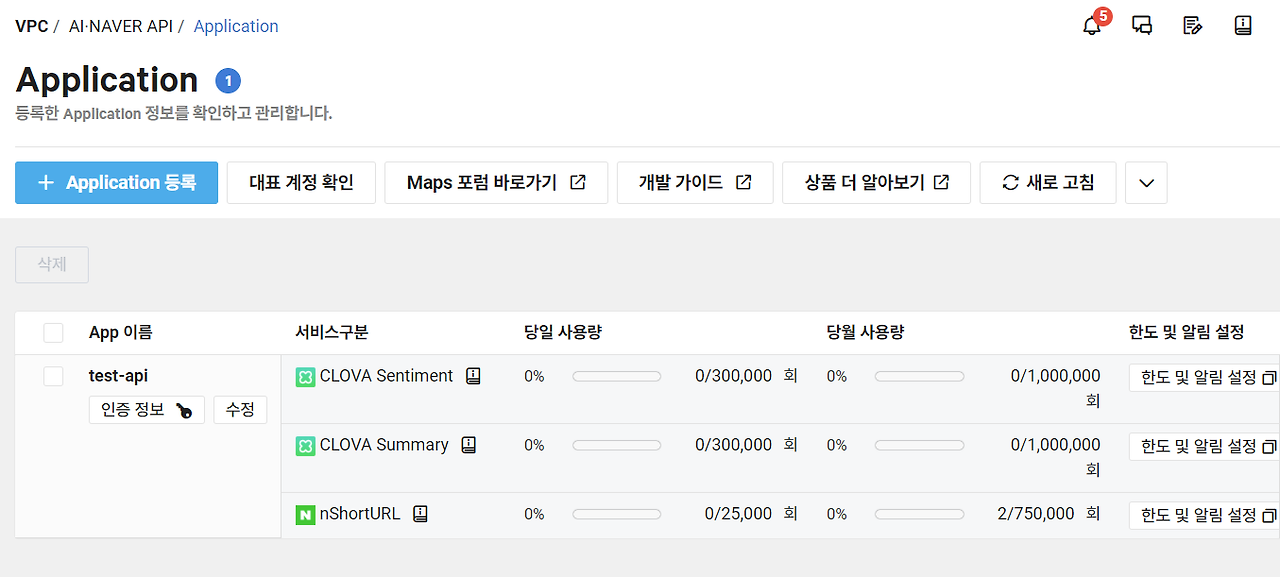1280x577 pixels.
Task: Open the guide book icon in header
Action: pos(1243,25)
